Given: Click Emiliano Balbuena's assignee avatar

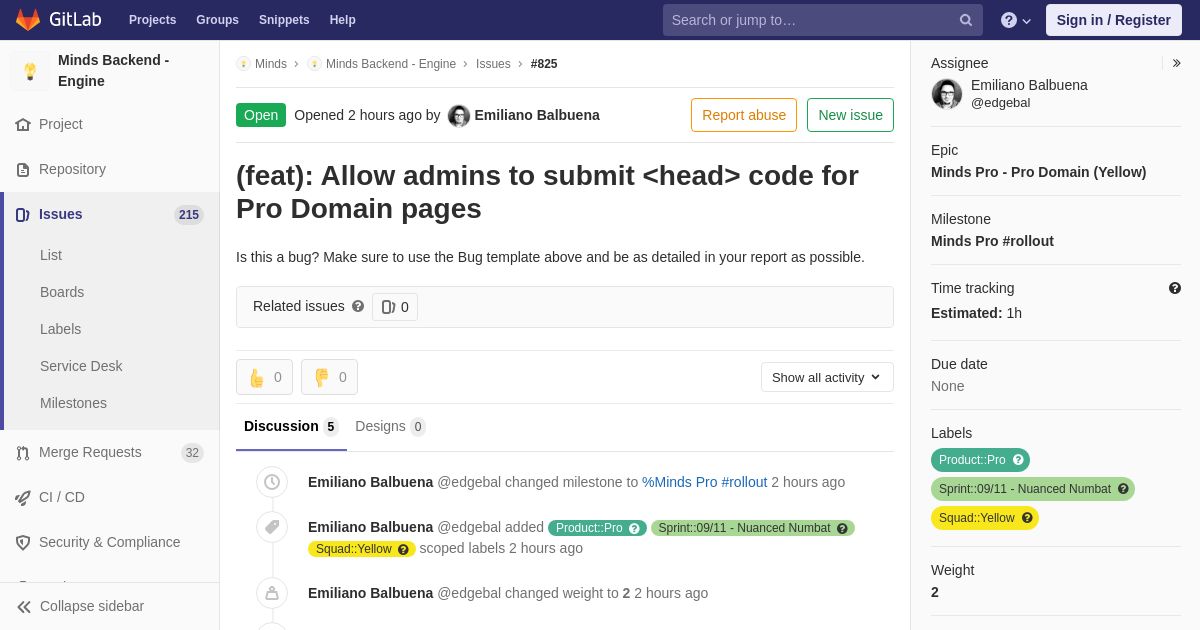Looking at the screenshot, I should [x=947, y=94].
